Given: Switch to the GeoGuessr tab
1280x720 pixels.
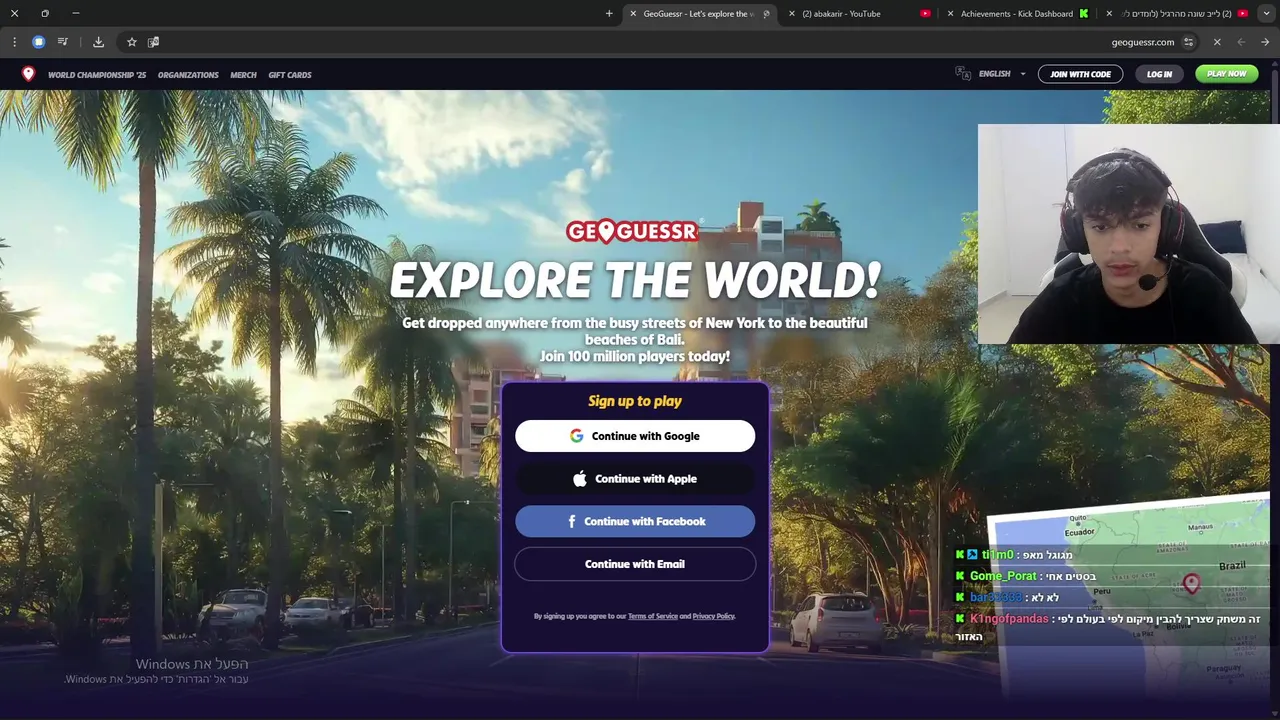Looking at the screenshot, I should [x=700, y=14].
